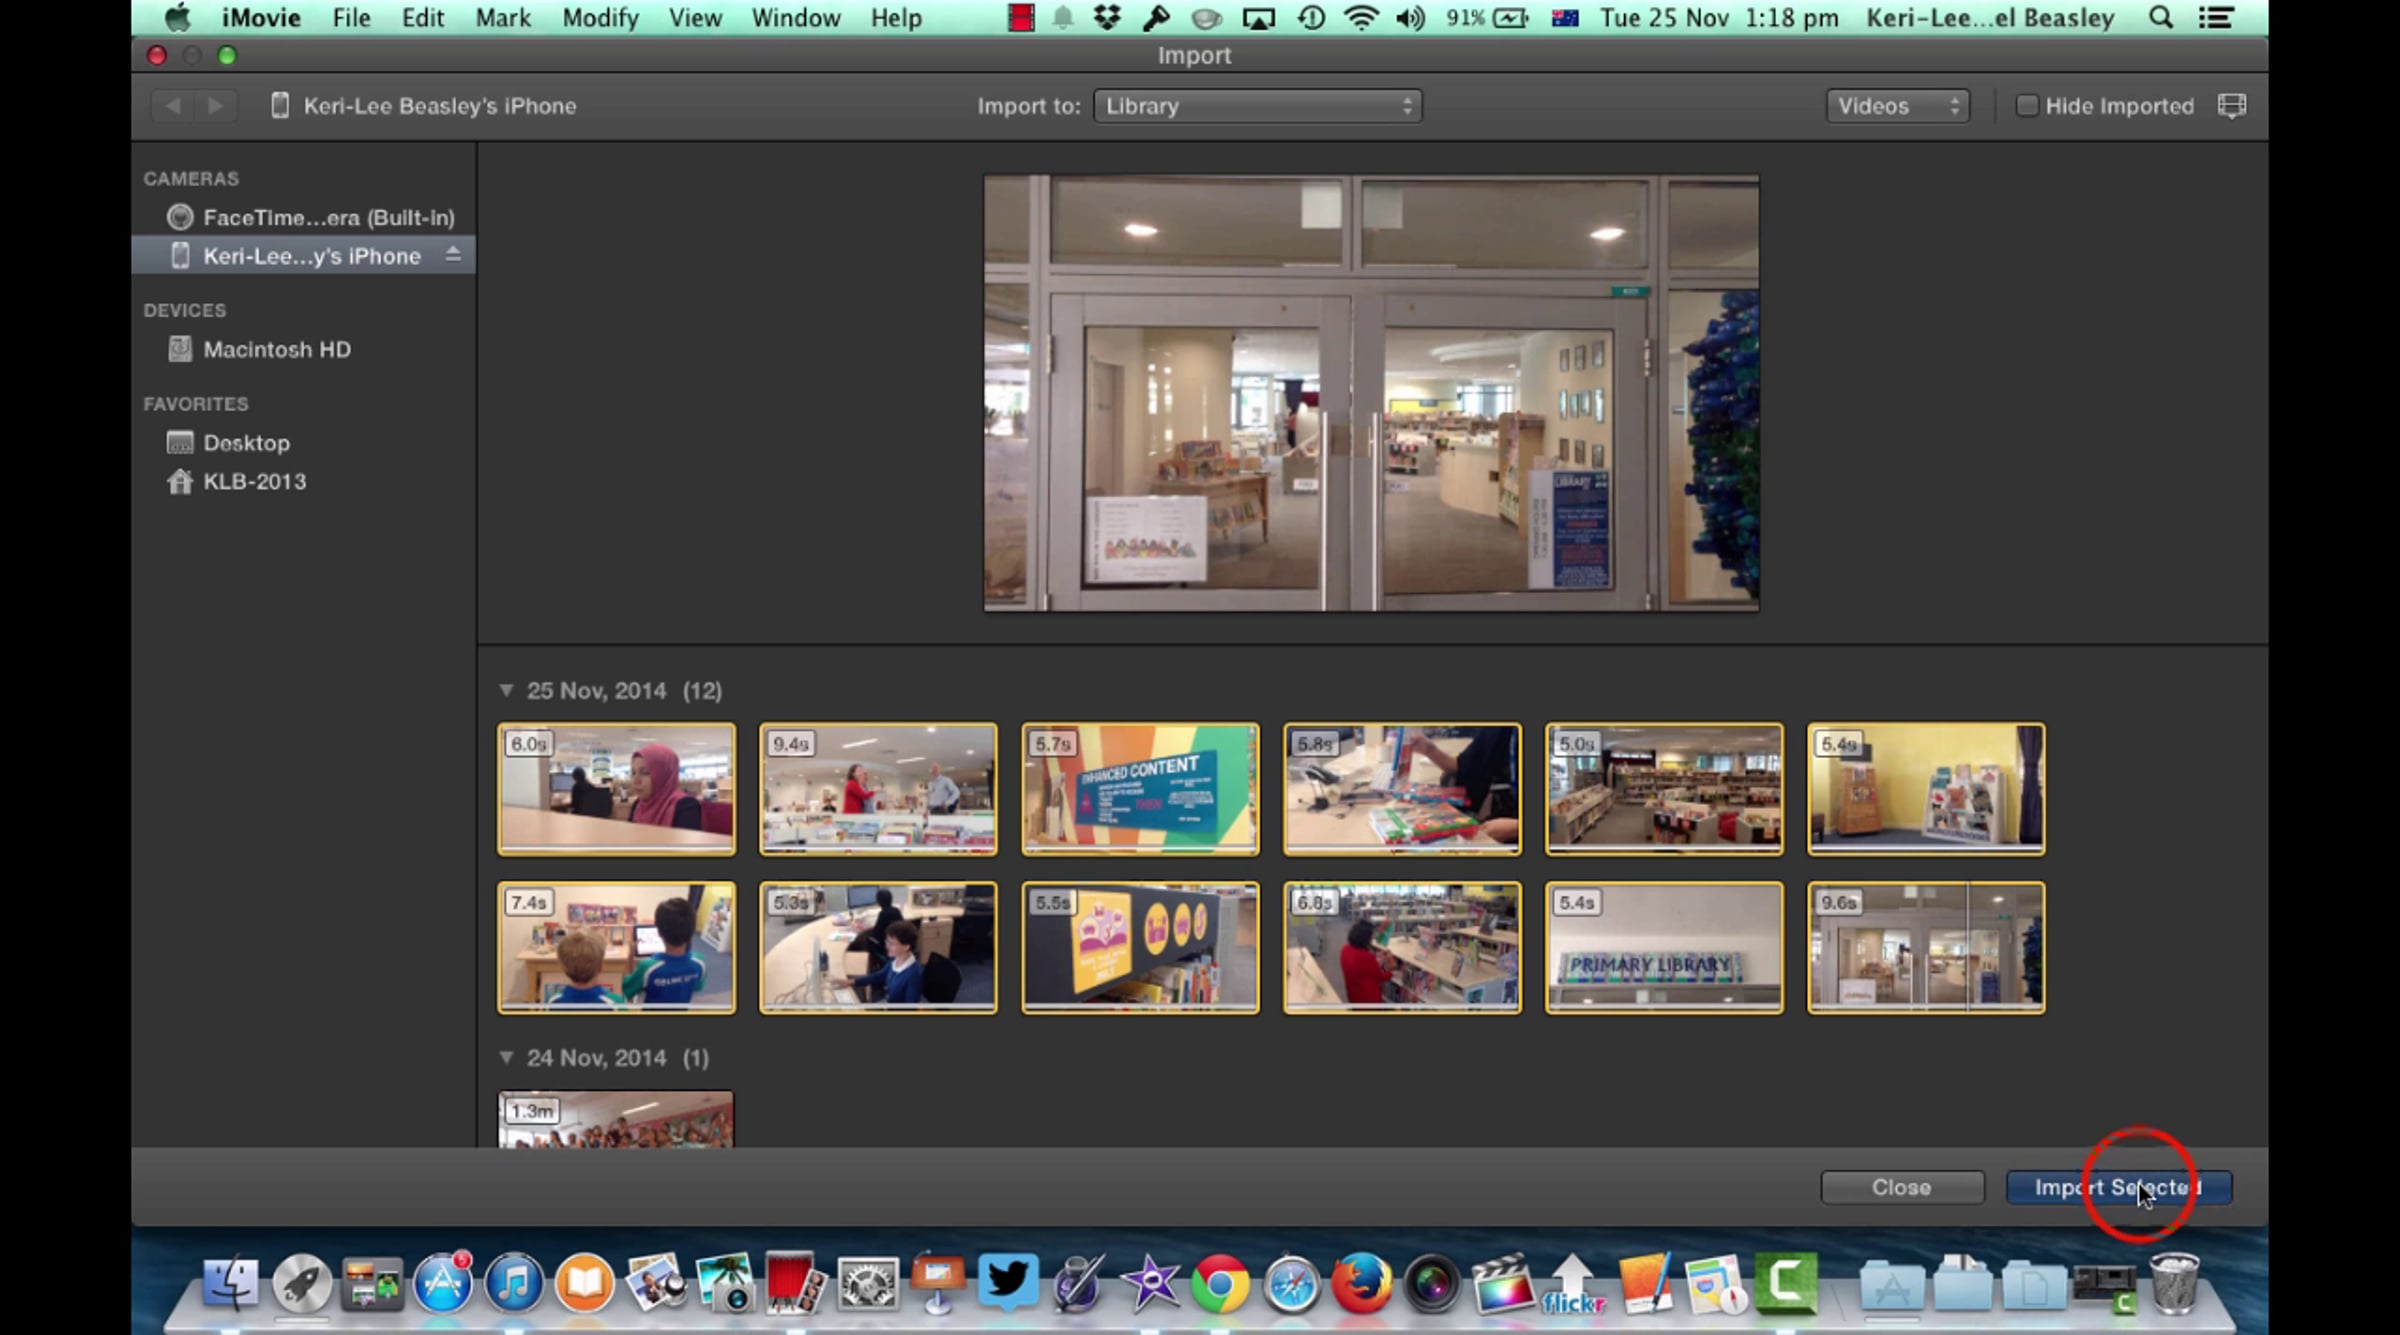Open iMovie from the dock star icon
The width and height of the screenshot is (2400, 1335).
[x=1150, y=1283]
